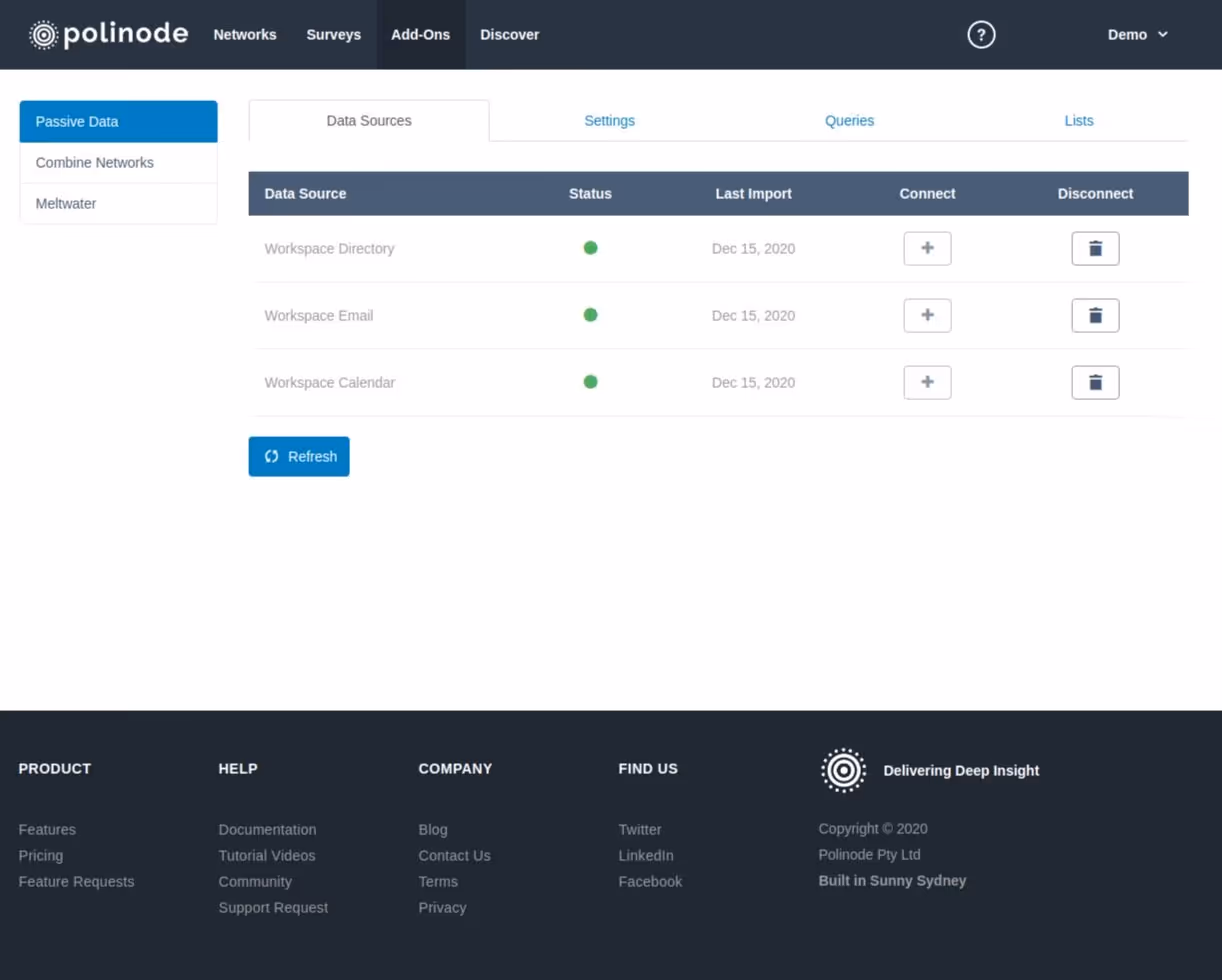Click the Refresh button
The height and width of the screenshot is (980, 1222).
point(299,456)
